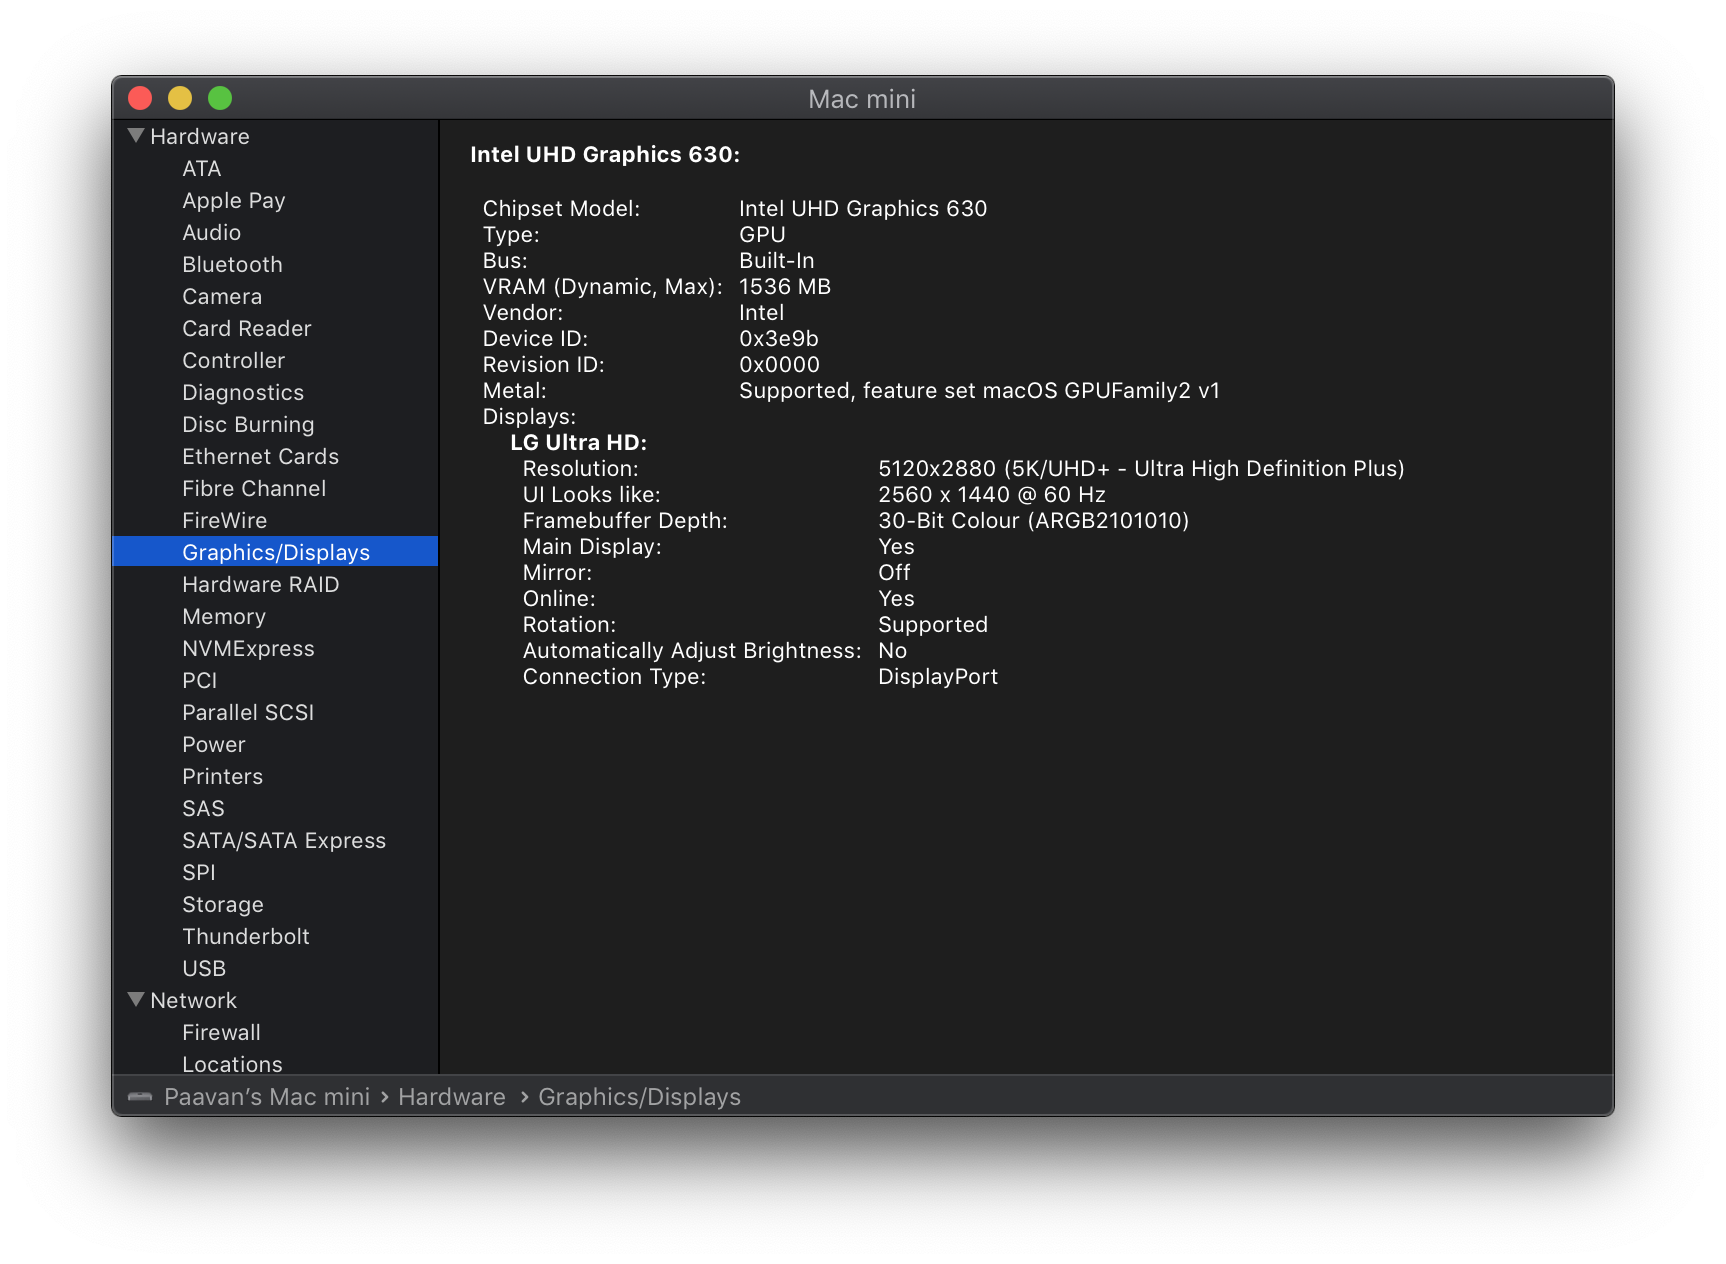Image resolution: width=1726 pixels, height=1264 pixels.
Task: Select Ethernet Cards in sidebar
Action: (260, 457)
